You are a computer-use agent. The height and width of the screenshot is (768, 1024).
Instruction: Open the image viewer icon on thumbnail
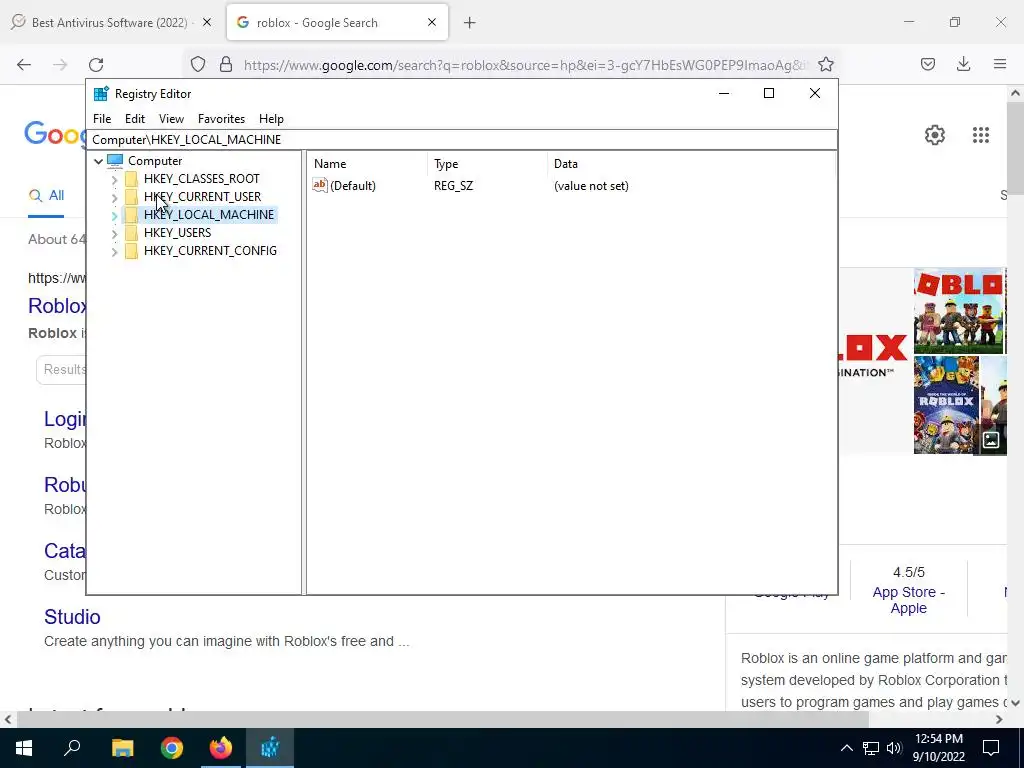[991, 440]
